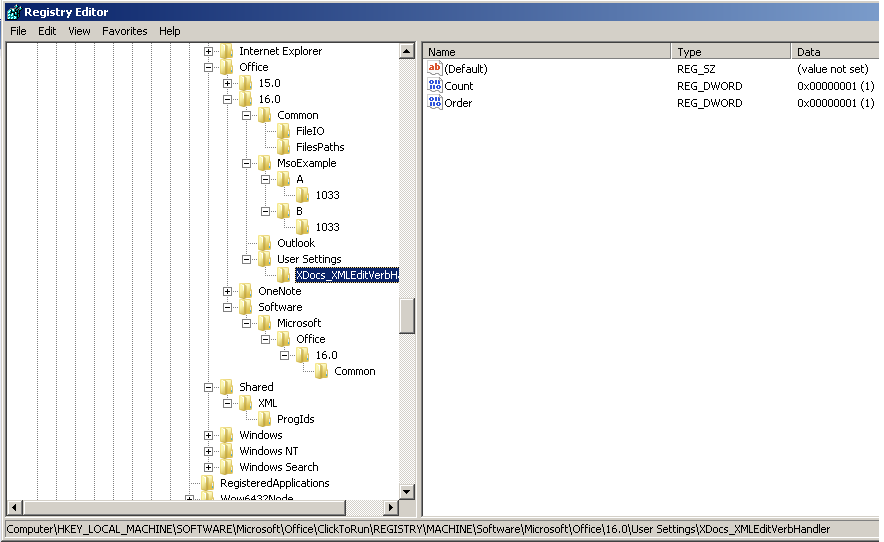
Task: Select the 1033 key under B
Action: click(x=327, y=227)
